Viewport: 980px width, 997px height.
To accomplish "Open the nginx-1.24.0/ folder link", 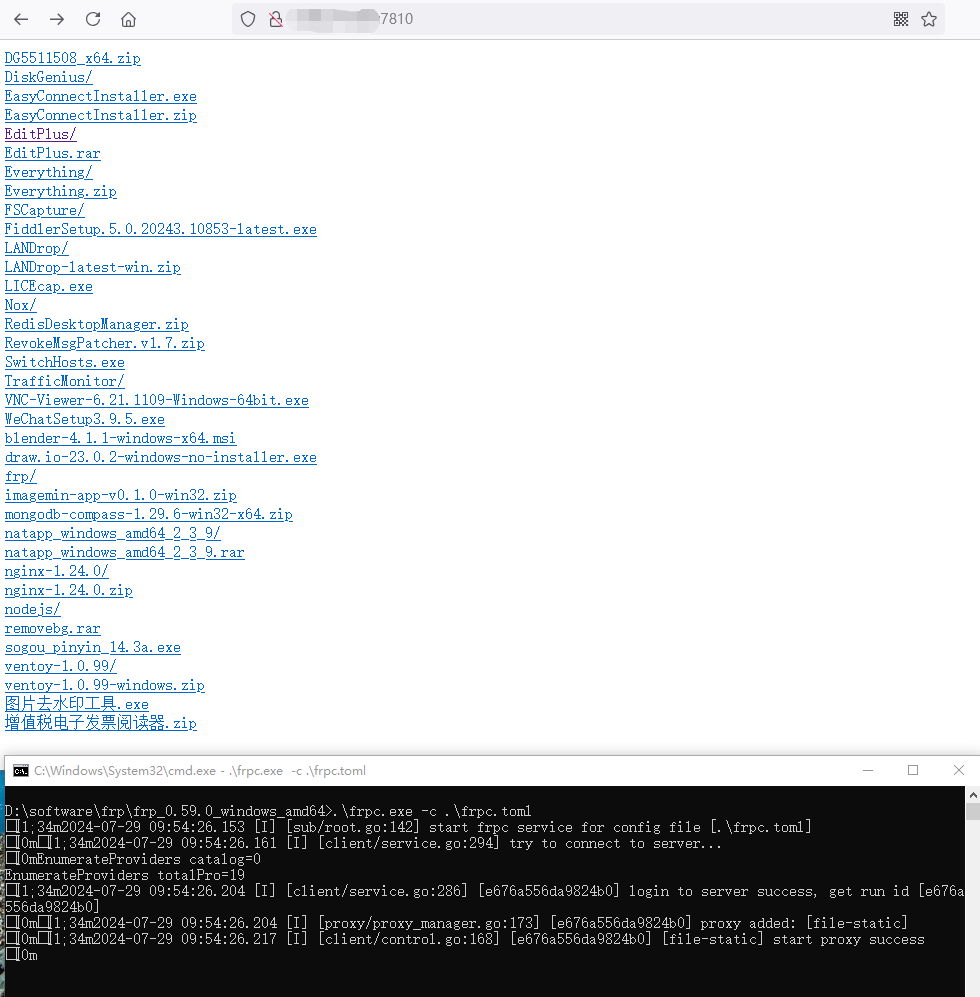I will (57, 572).
